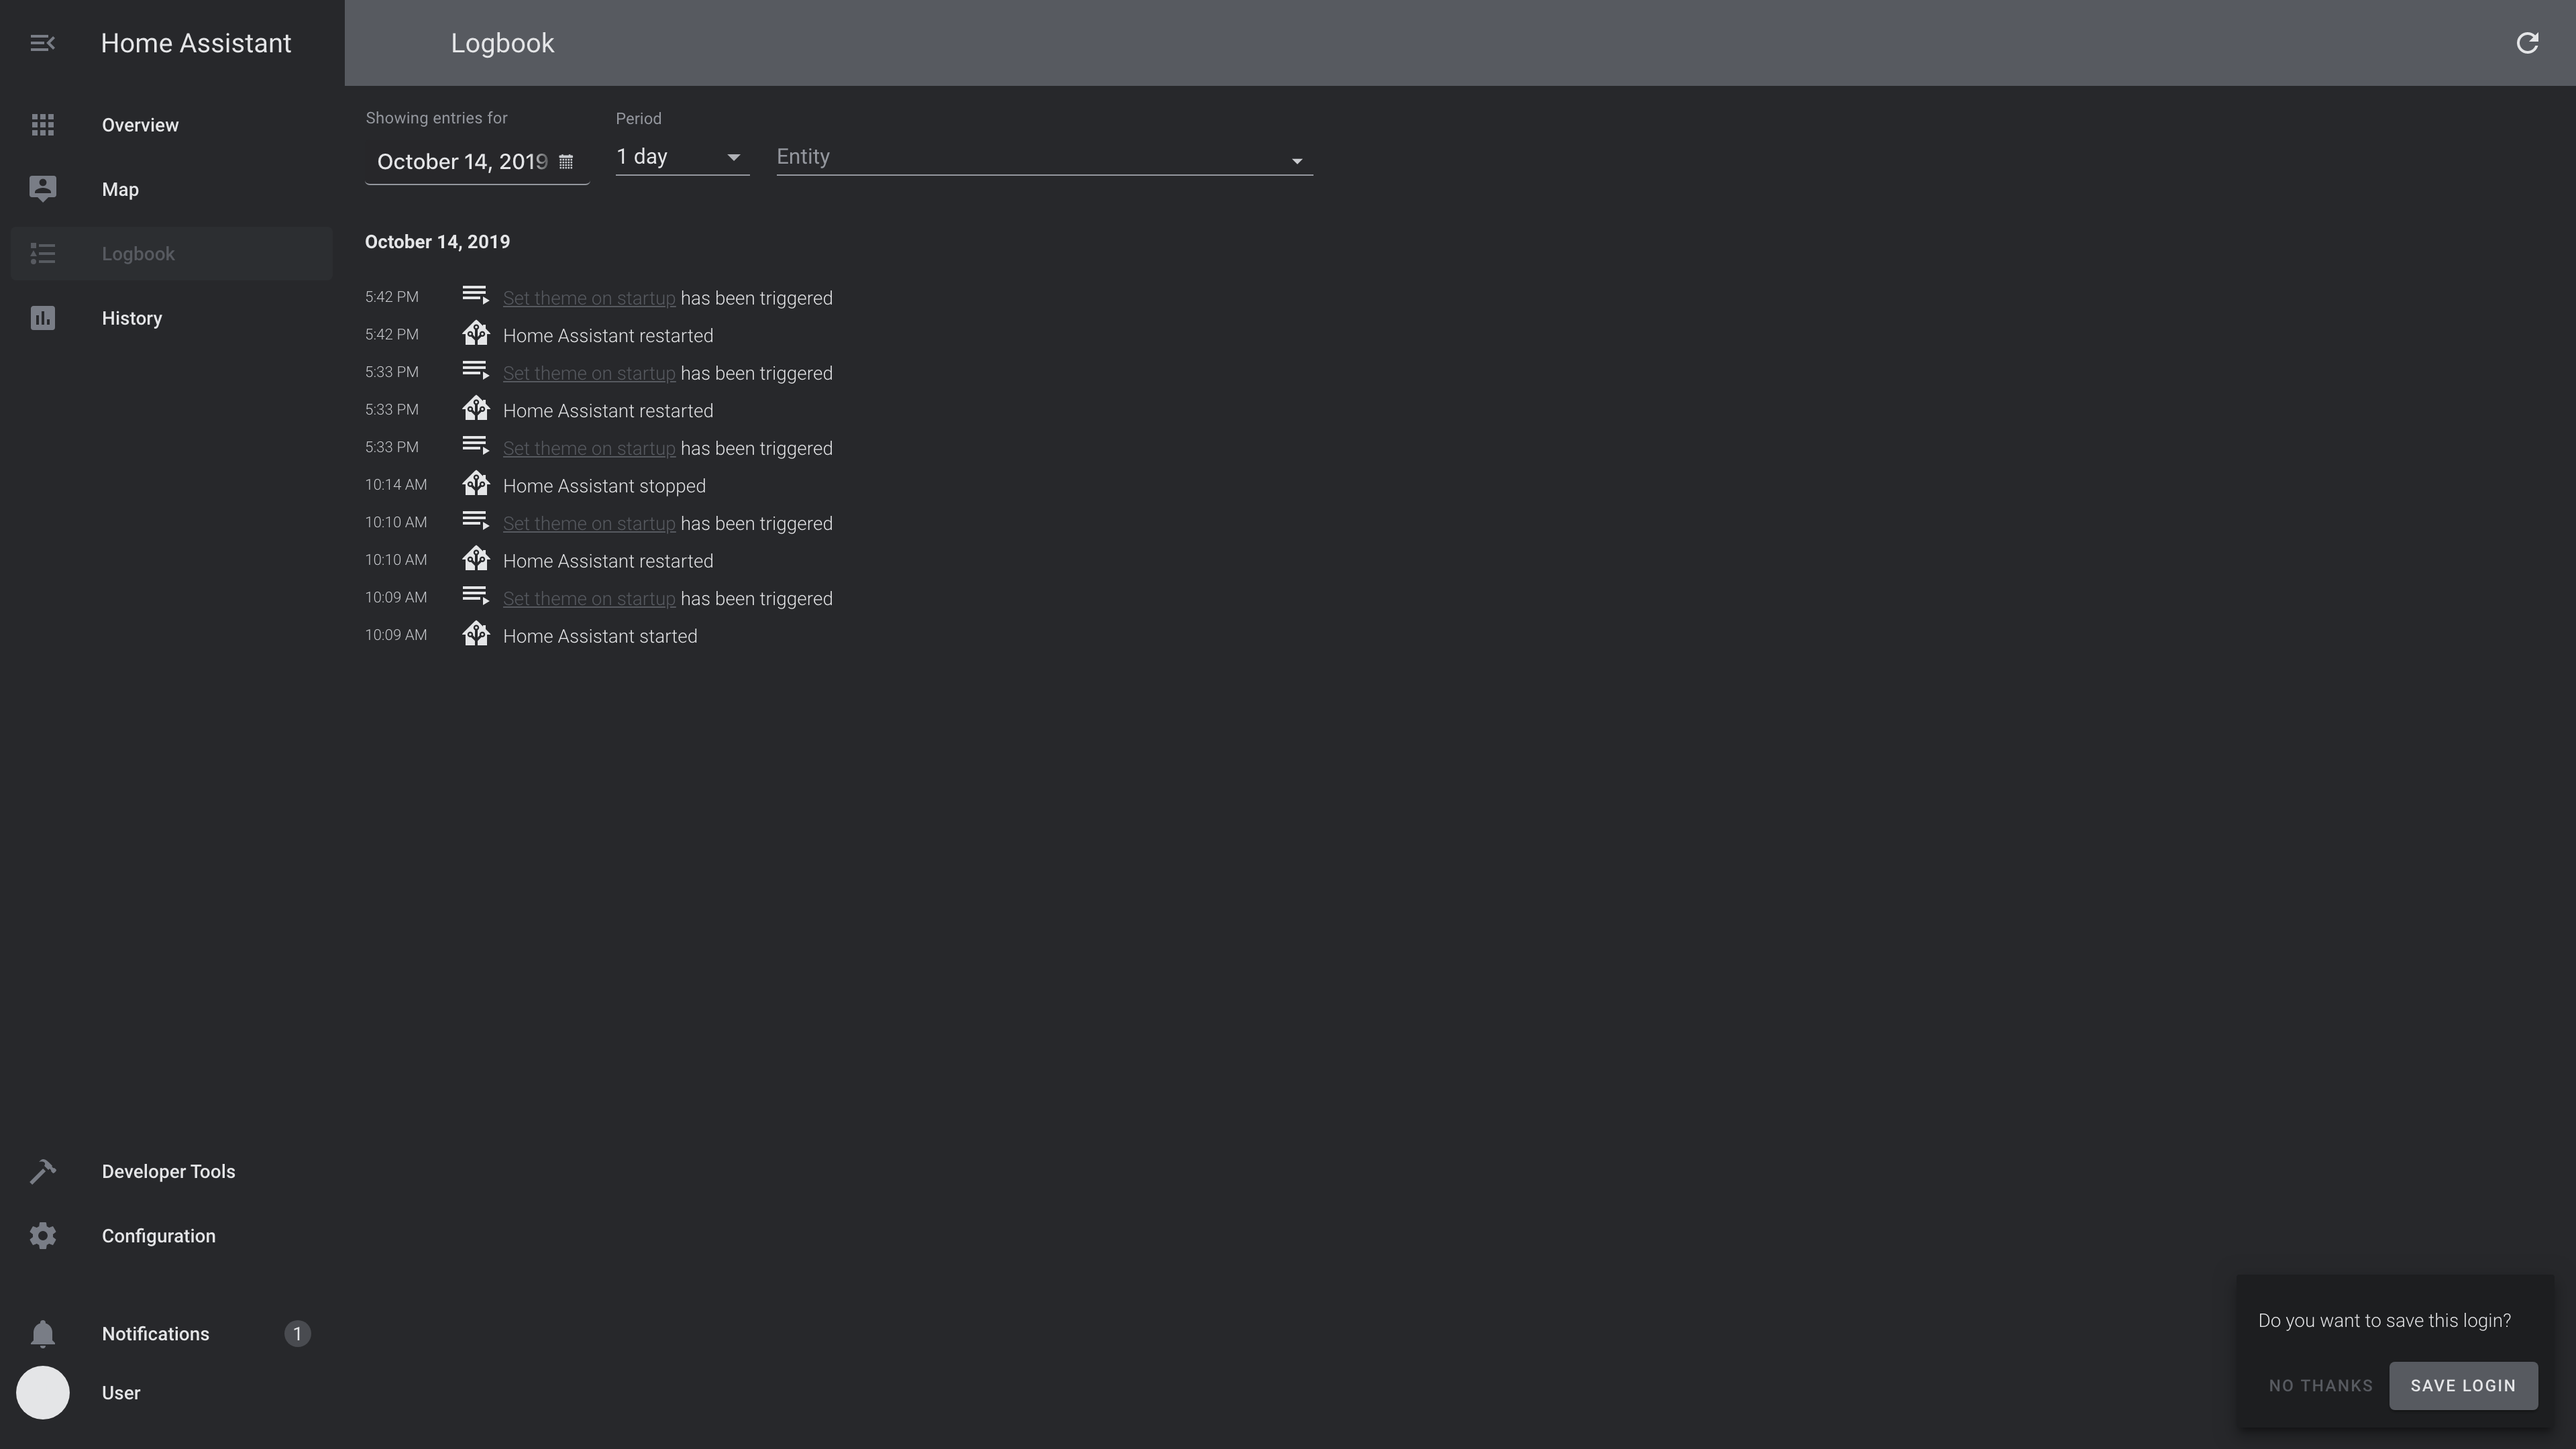Screen dimensions: 2576x1449
Task: Collapse the sidebar with the menu icon
Action: tap(42, 43)
